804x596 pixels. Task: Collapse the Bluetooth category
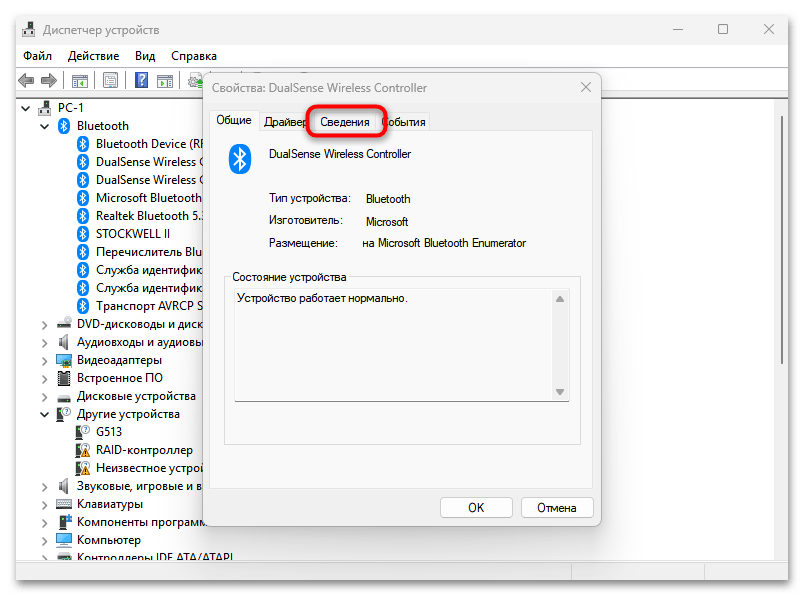(45, 126)
